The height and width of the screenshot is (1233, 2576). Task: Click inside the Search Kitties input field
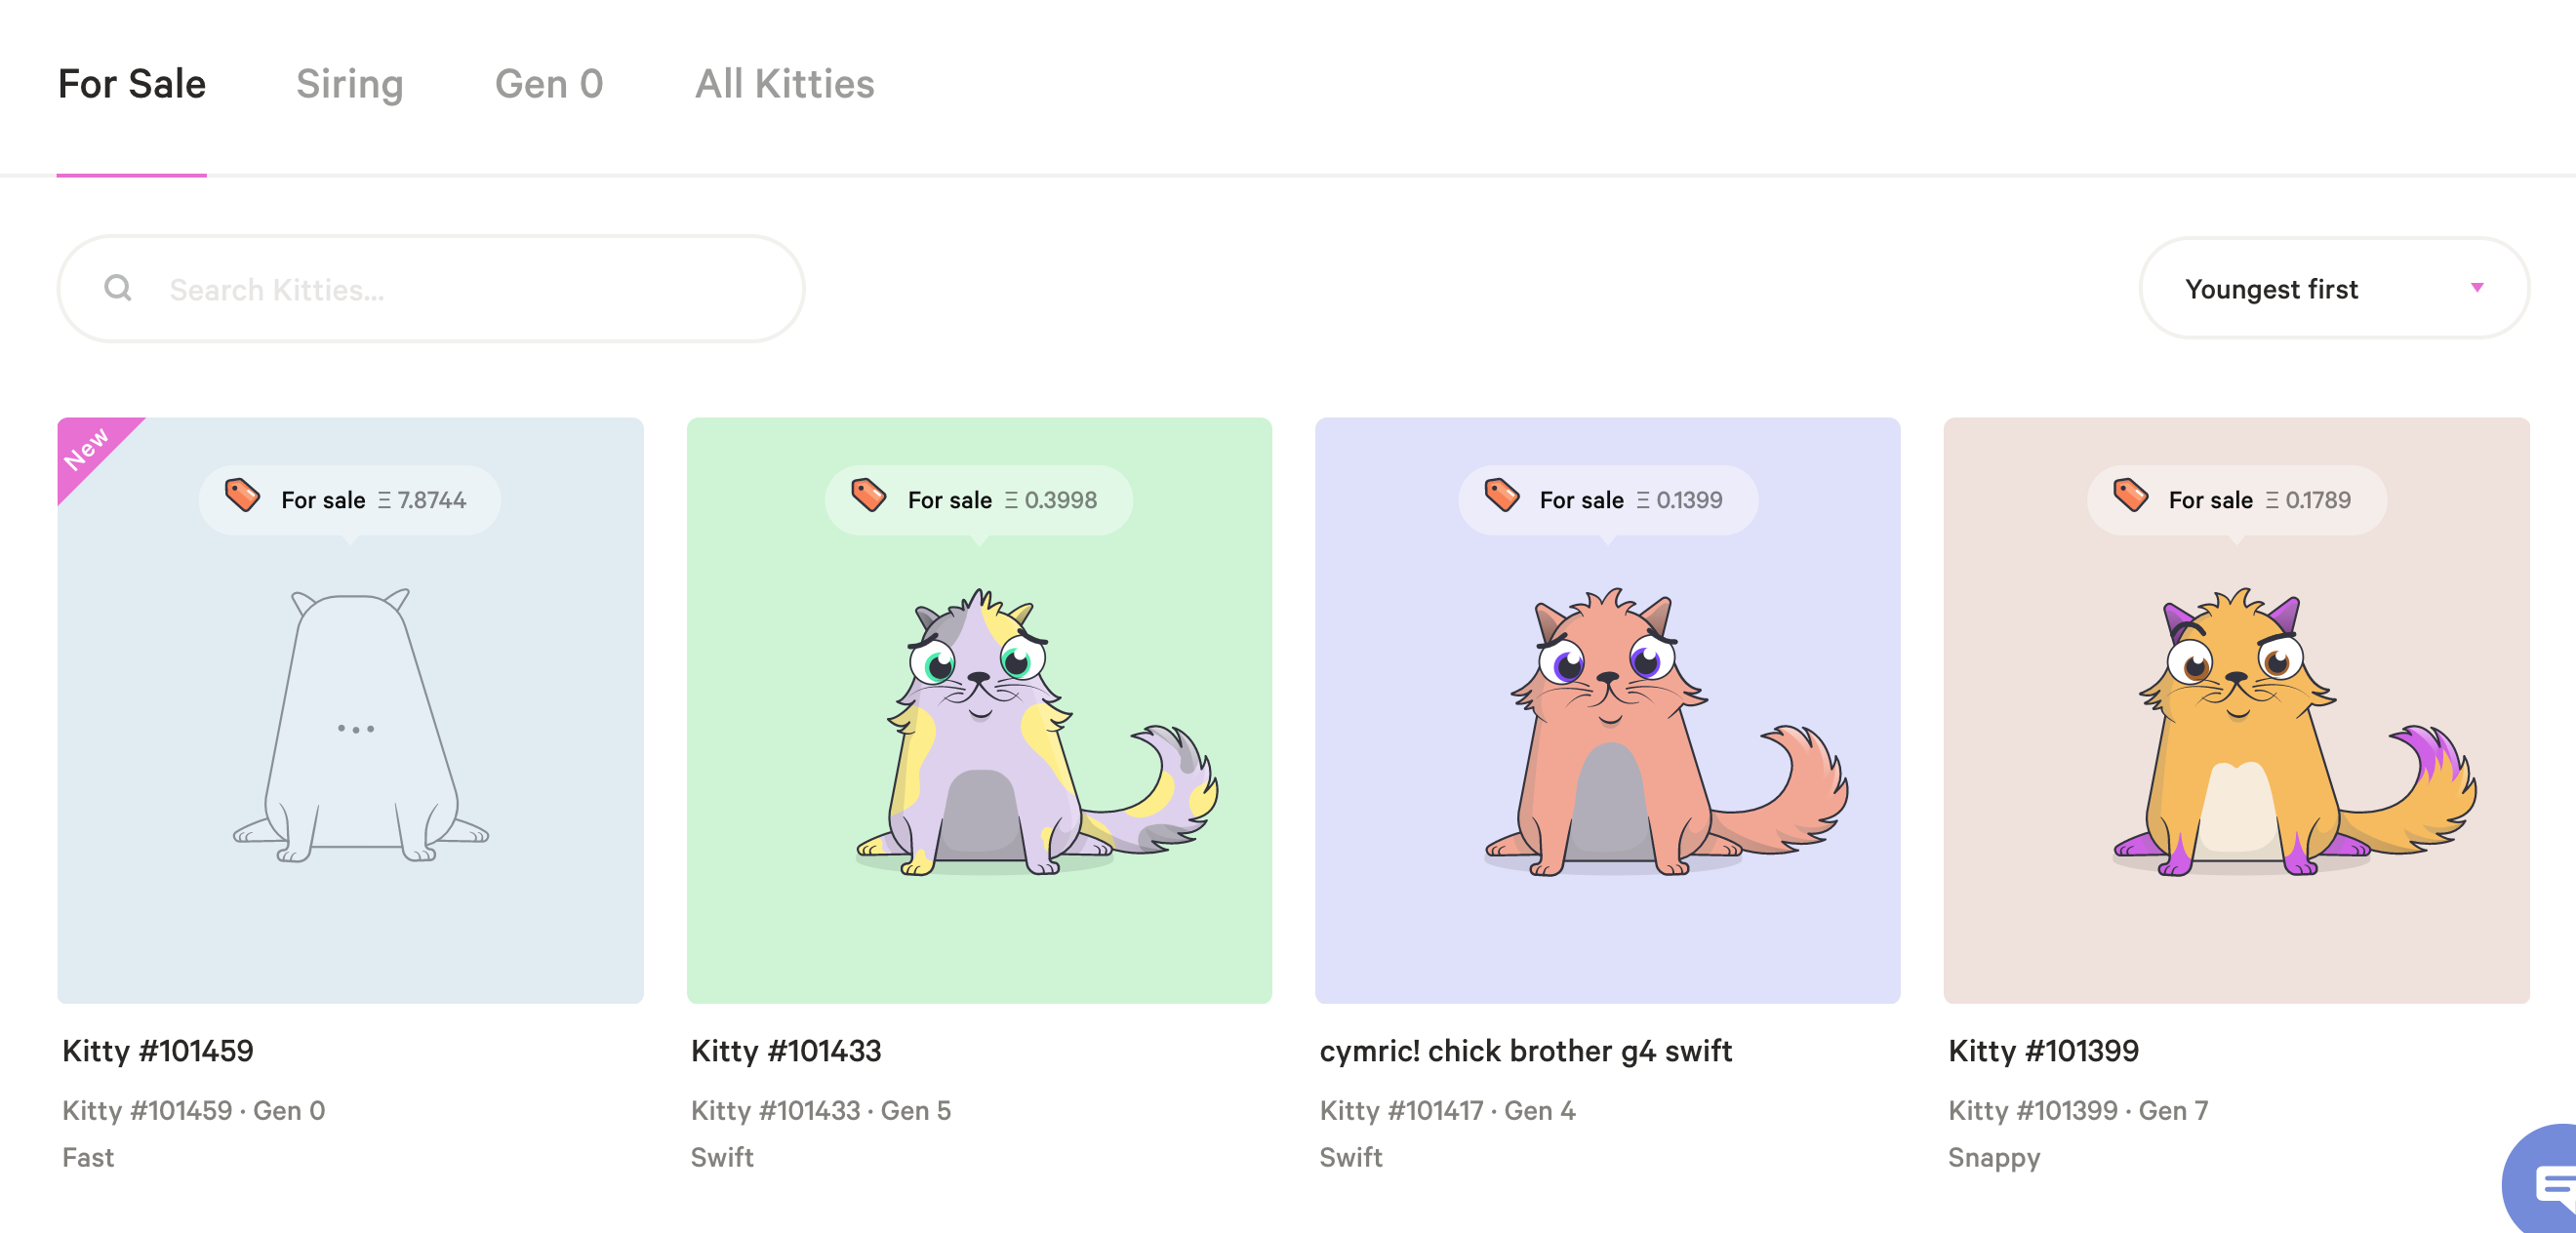(x=430, y=288)
